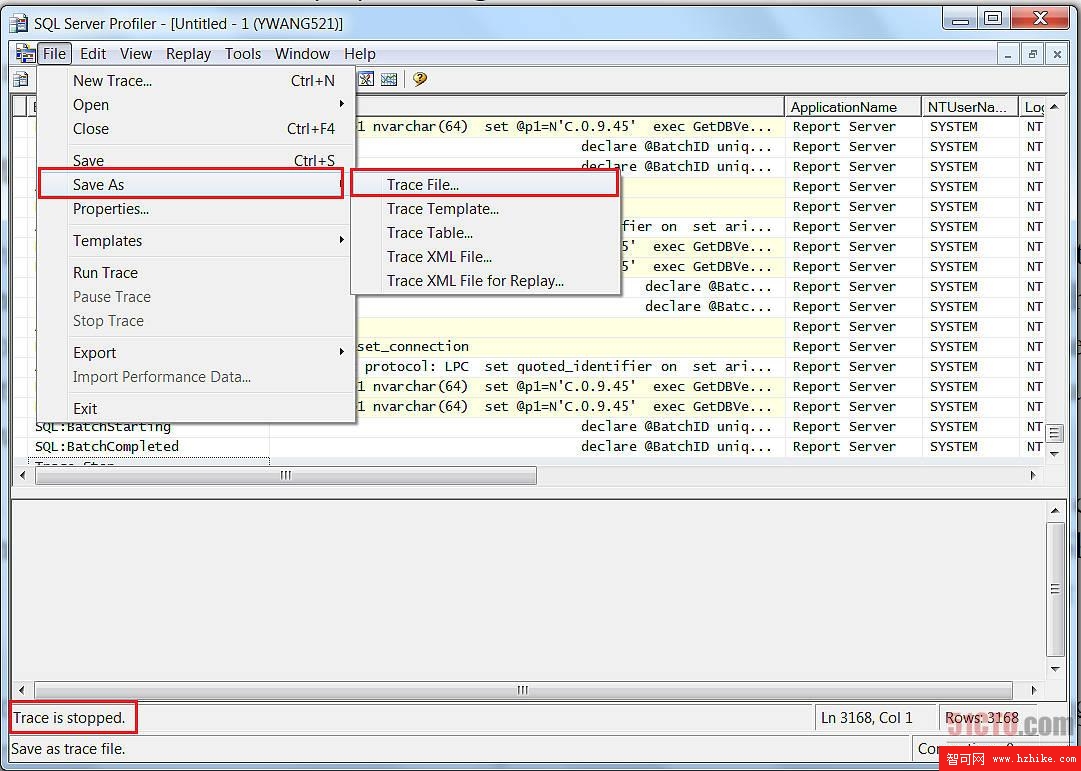This screenshot has width=1081, height=771.
Task: Open Properties... from the File menu
Action: click(196, 209)
